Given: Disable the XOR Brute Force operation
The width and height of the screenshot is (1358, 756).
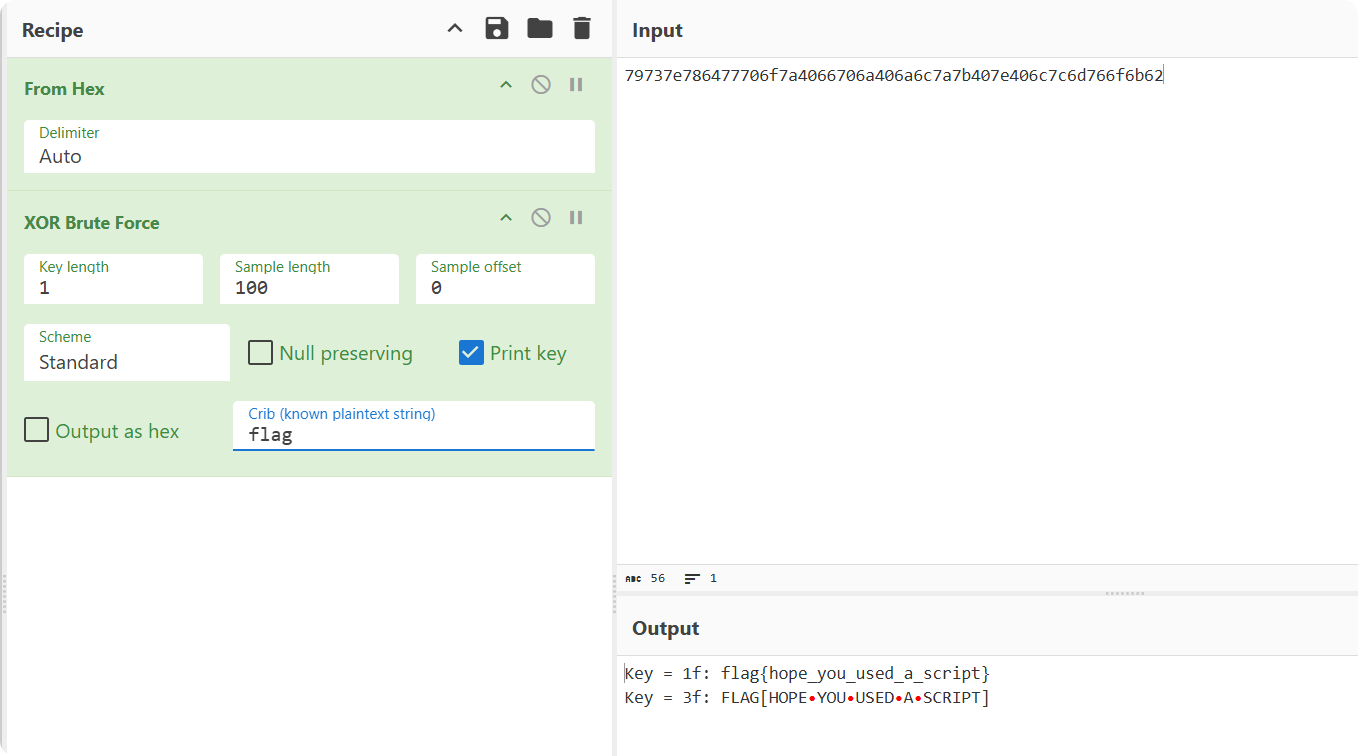Looking at the screenshot, I should point(540,217).
